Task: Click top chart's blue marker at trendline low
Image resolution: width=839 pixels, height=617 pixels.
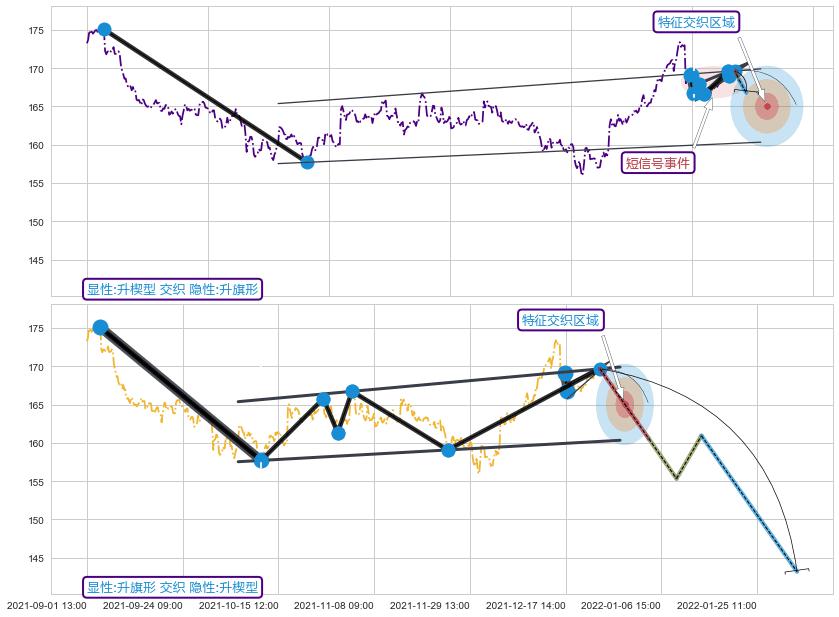Action: pos(307,162)
